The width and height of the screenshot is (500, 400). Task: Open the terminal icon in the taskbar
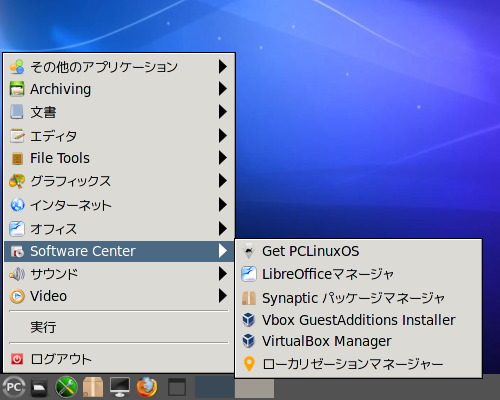(39, 387)
